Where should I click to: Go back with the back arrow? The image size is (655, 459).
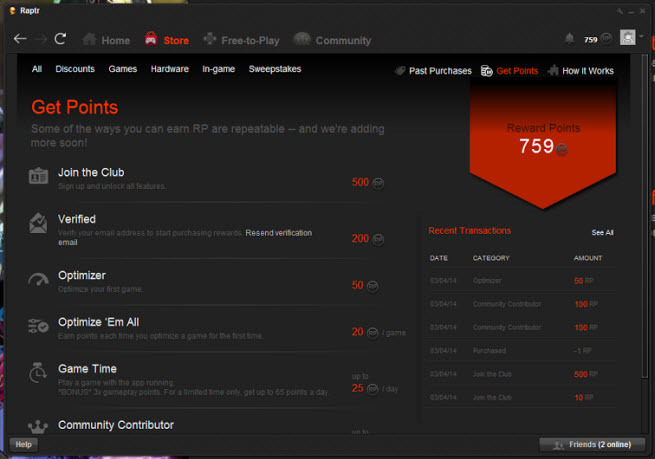click(20, 39)
